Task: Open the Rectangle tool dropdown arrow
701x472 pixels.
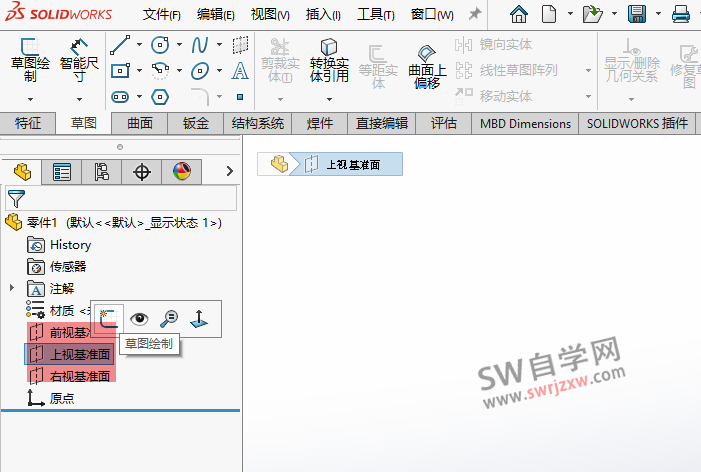Action: 139,71
